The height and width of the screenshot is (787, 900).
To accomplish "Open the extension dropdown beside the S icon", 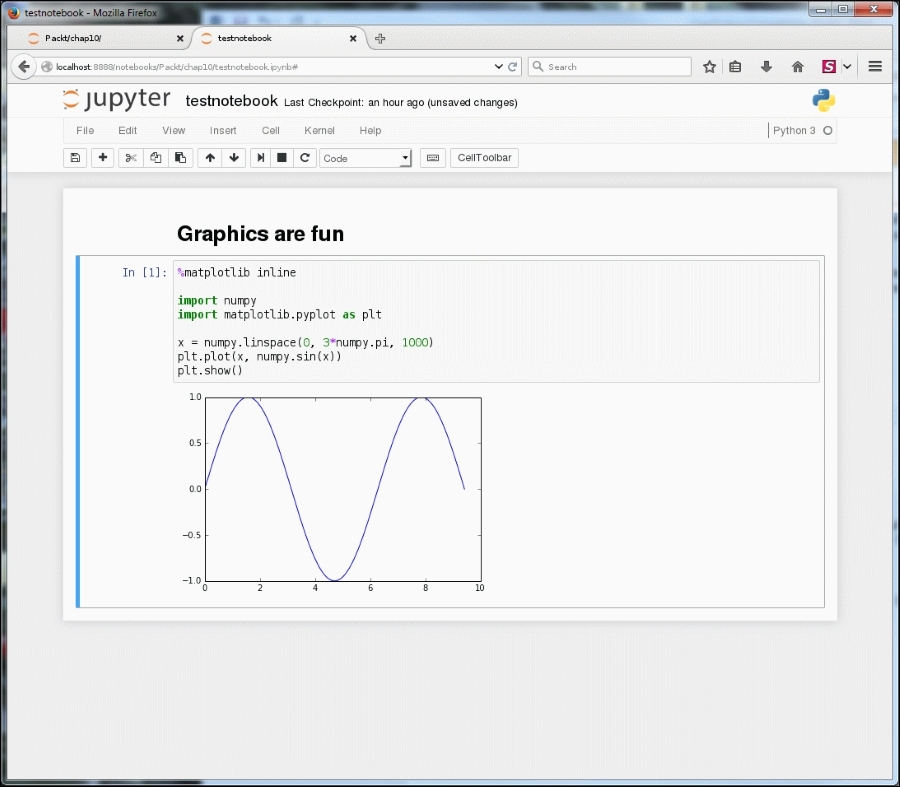I will click(x=846, y=66).
